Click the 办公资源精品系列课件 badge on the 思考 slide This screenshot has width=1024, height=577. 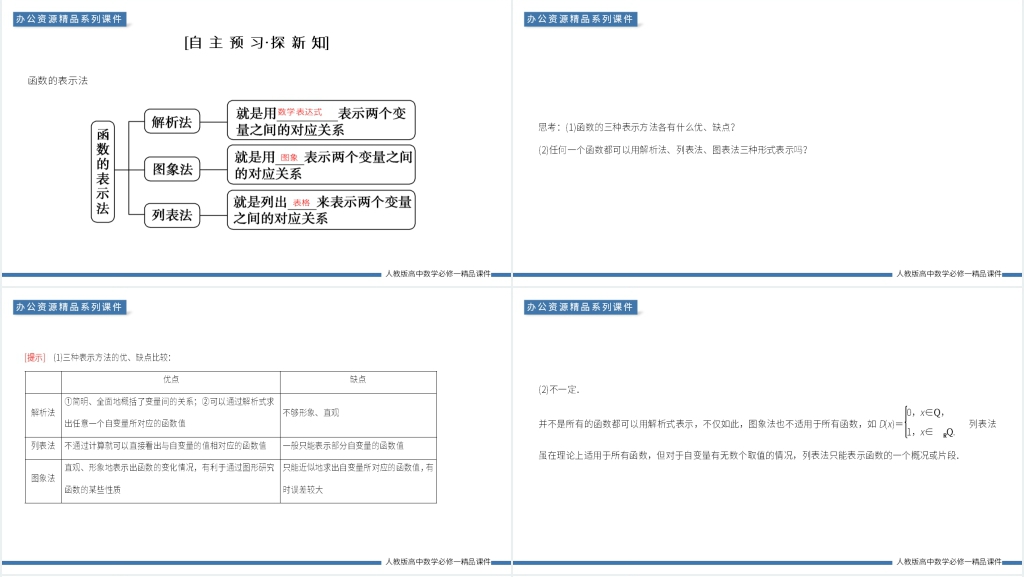(581, 19)
